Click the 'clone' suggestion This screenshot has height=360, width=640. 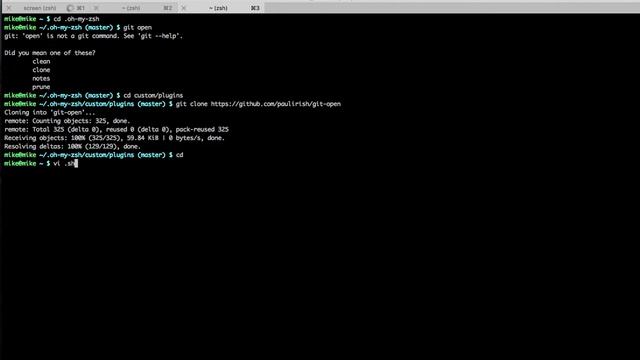41,70
